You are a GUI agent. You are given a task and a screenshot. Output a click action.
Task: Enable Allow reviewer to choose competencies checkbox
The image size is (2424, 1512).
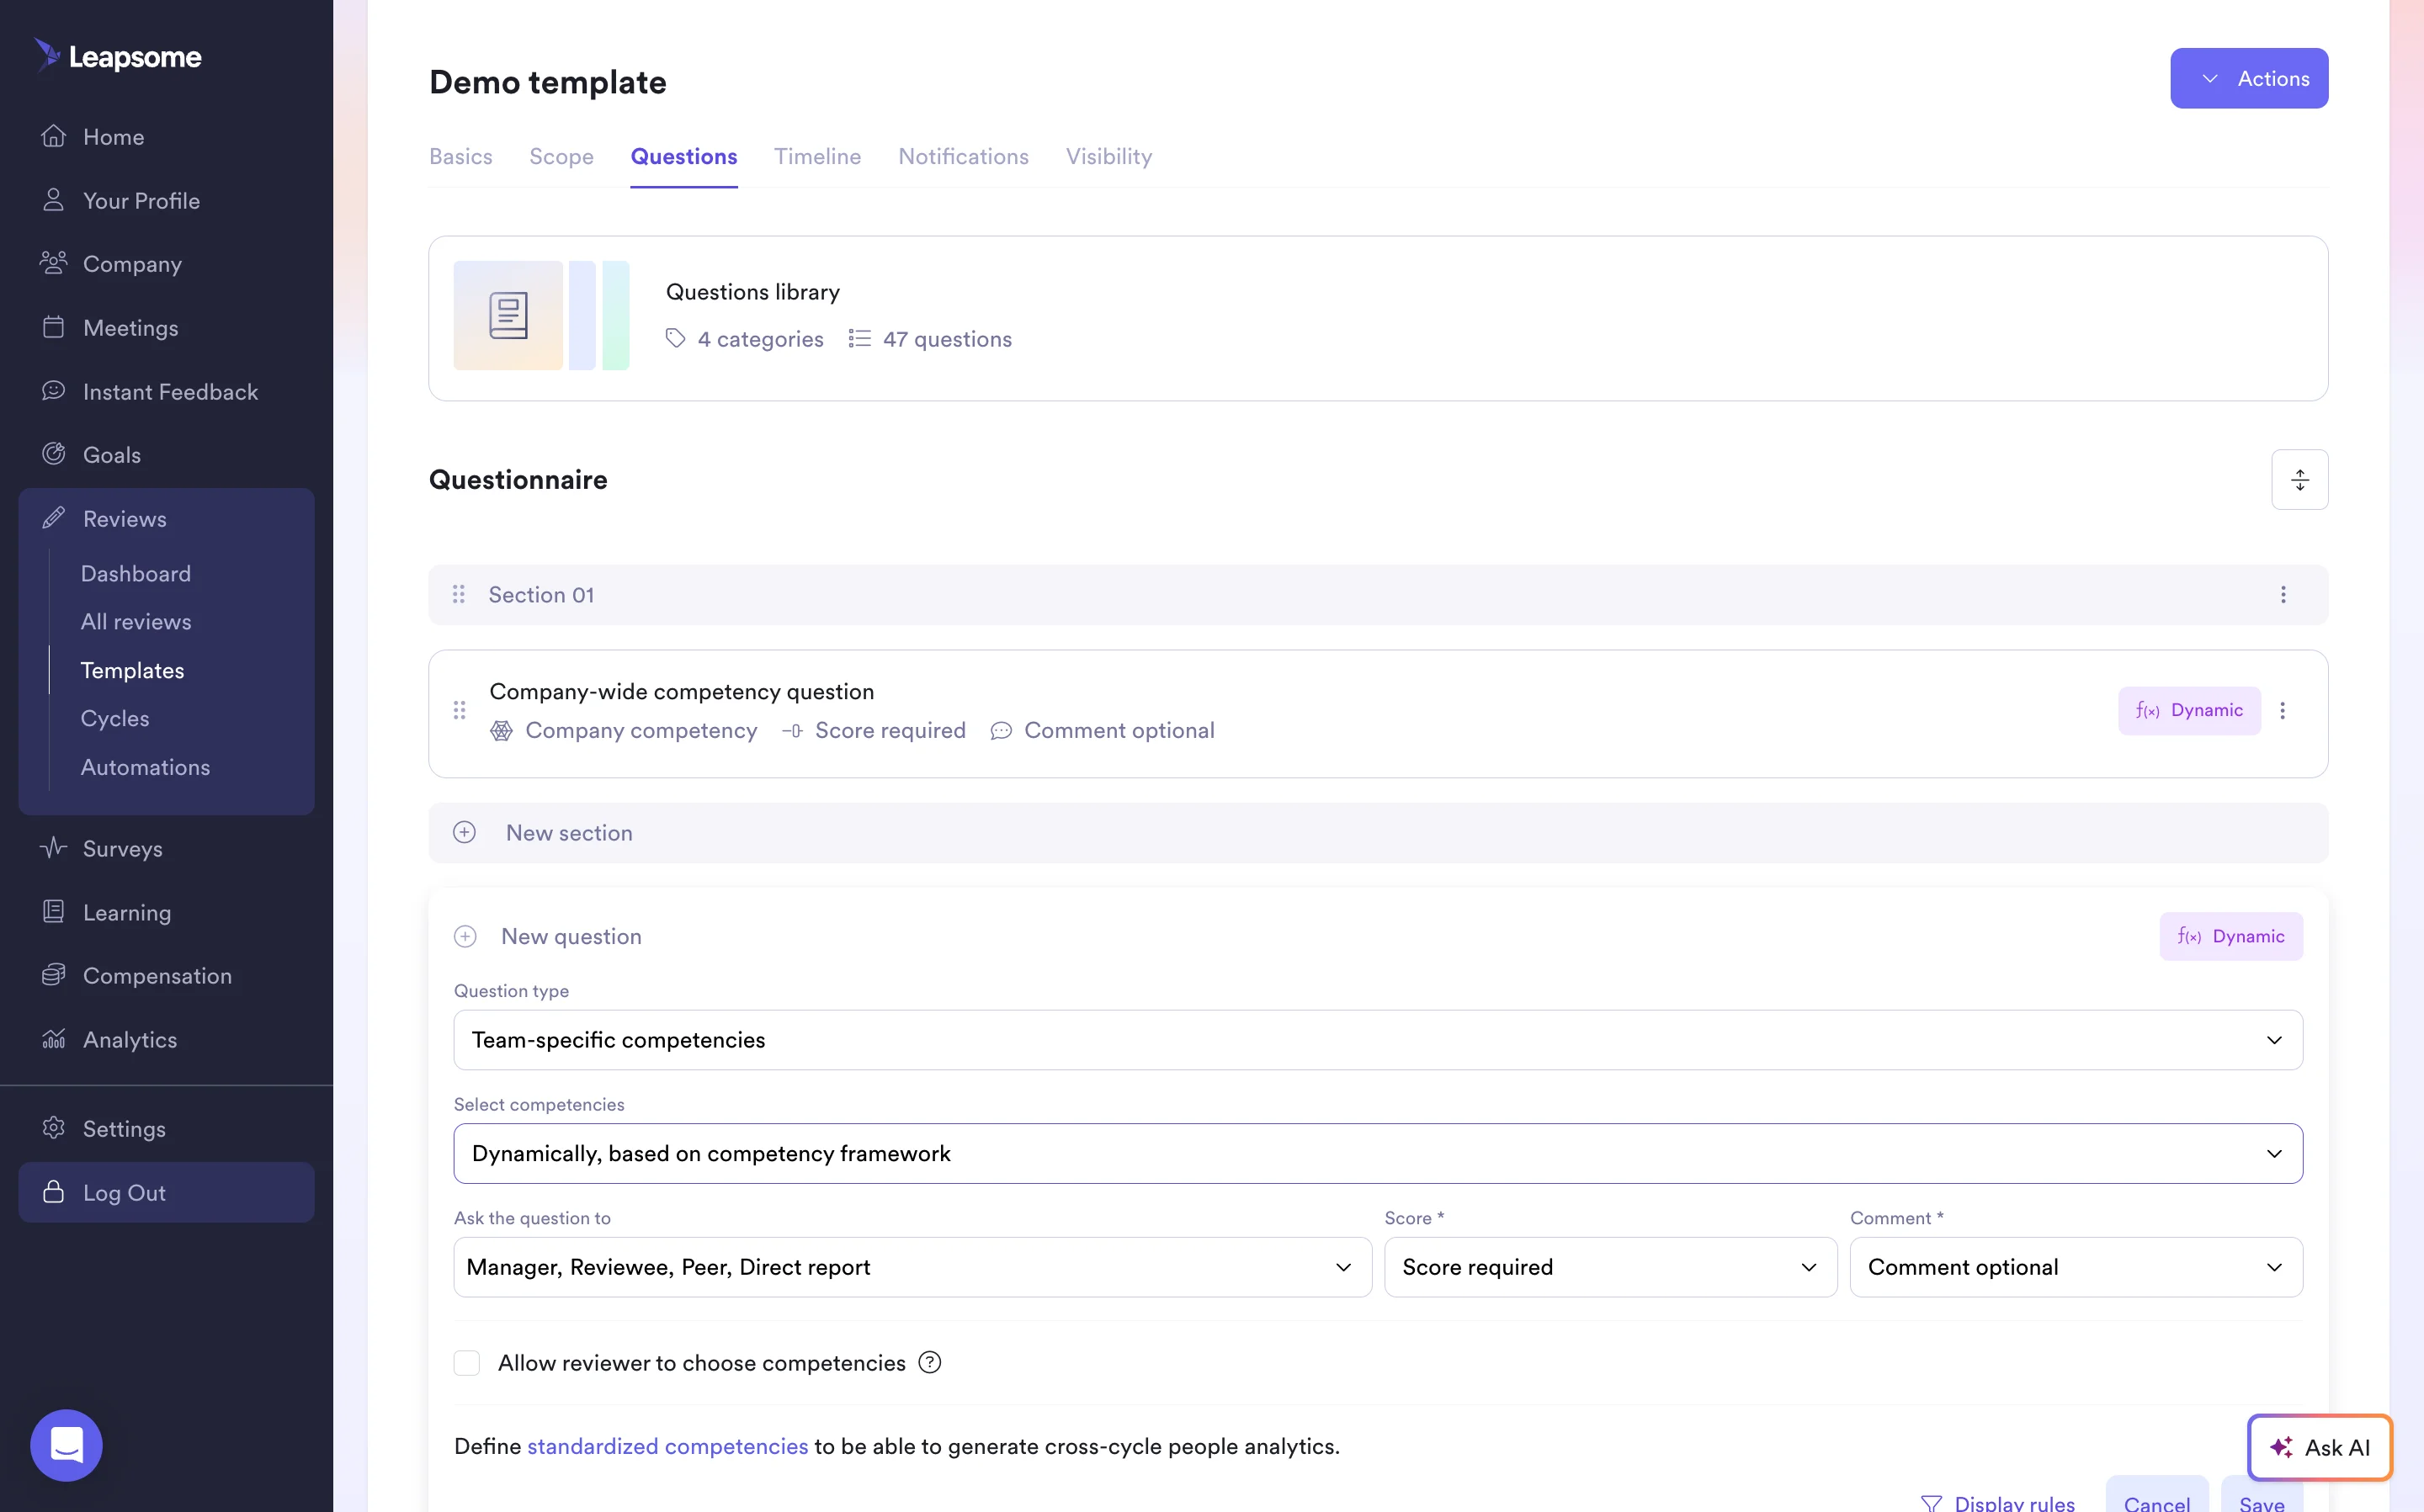[467, 1363]
